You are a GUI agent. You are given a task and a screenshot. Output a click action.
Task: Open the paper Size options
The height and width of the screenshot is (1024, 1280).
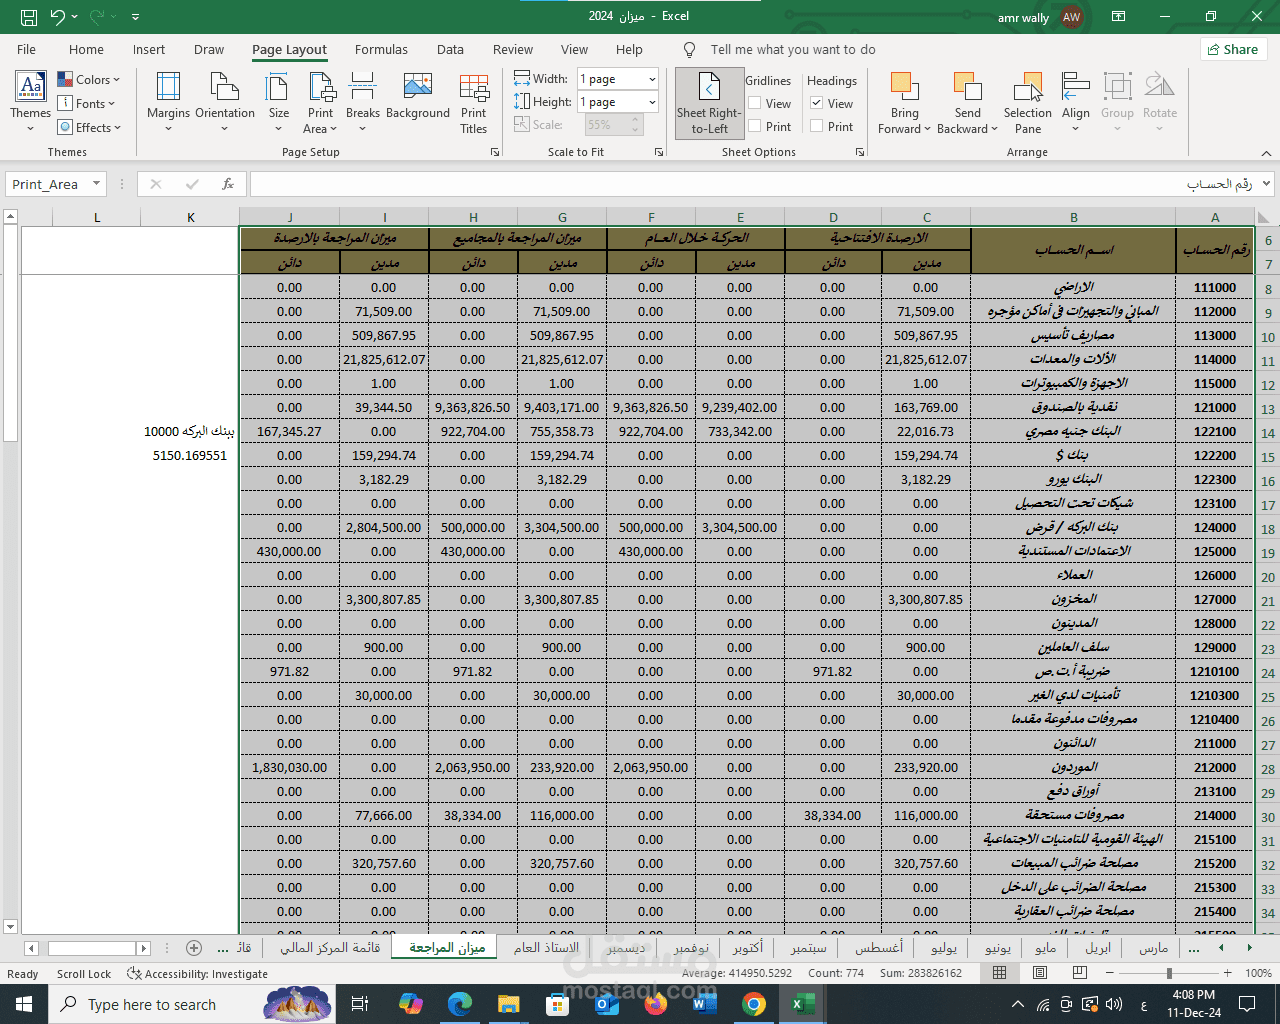pos(279,102)
